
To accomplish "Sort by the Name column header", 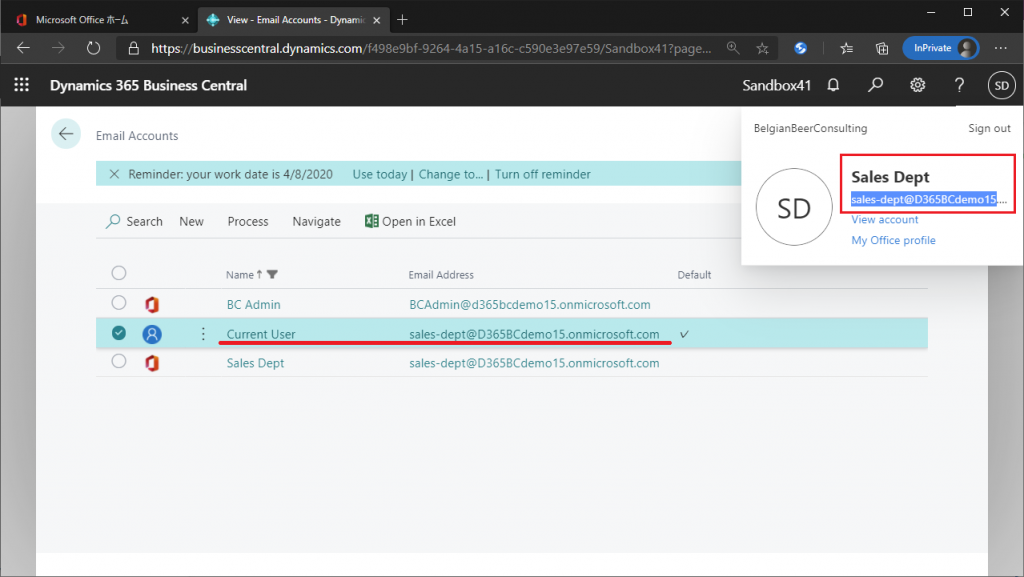I will tap(240, 275).
